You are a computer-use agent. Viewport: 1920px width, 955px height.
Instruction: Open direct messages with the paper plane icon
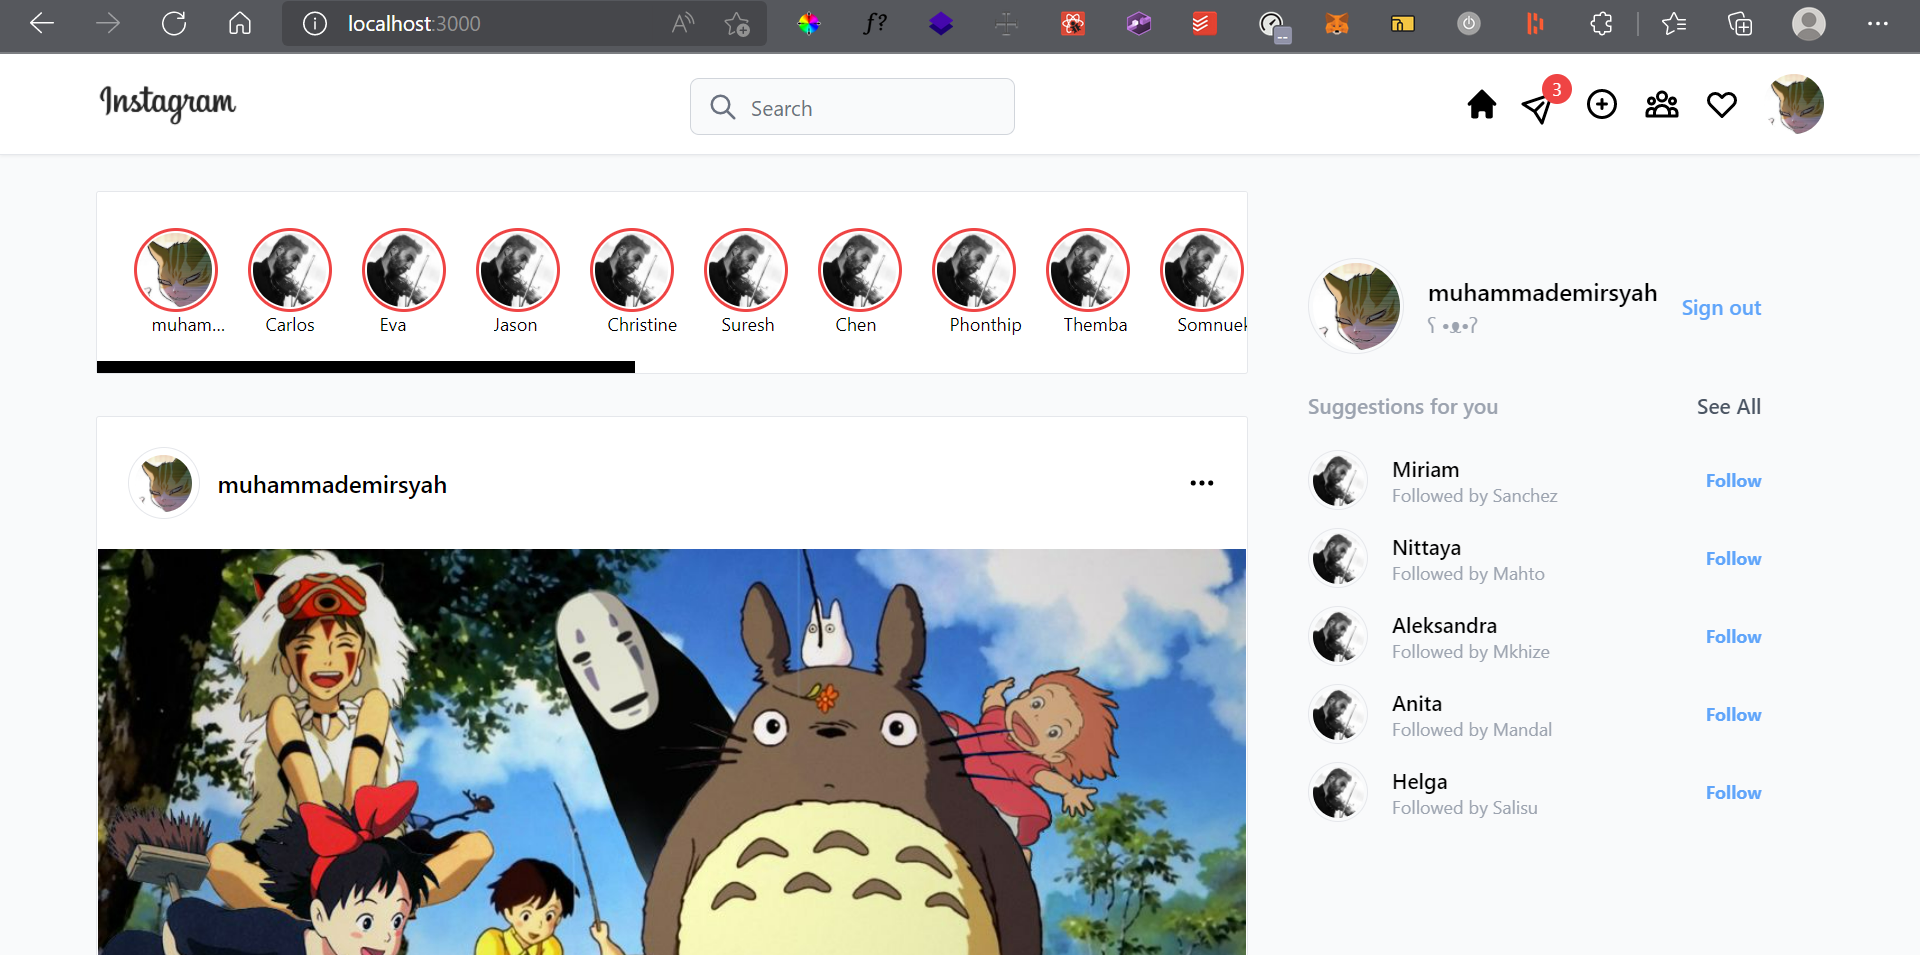pos(1539,108)
